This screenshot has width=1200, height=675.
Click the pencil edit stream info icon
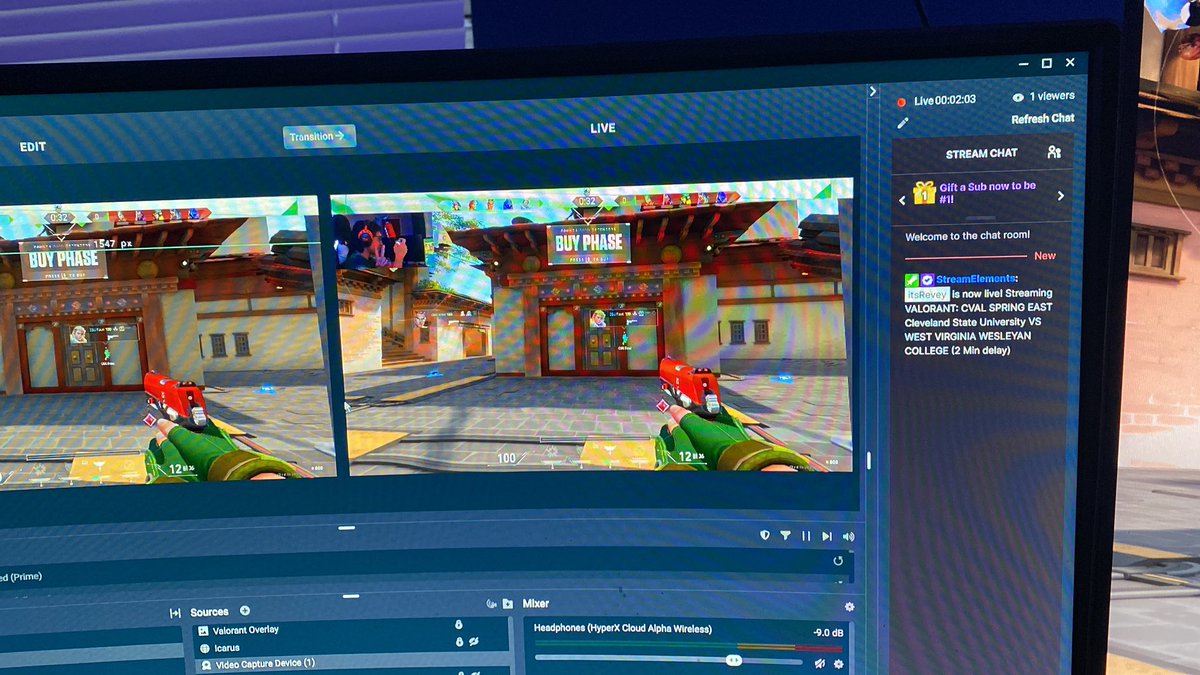coord(903,122)
